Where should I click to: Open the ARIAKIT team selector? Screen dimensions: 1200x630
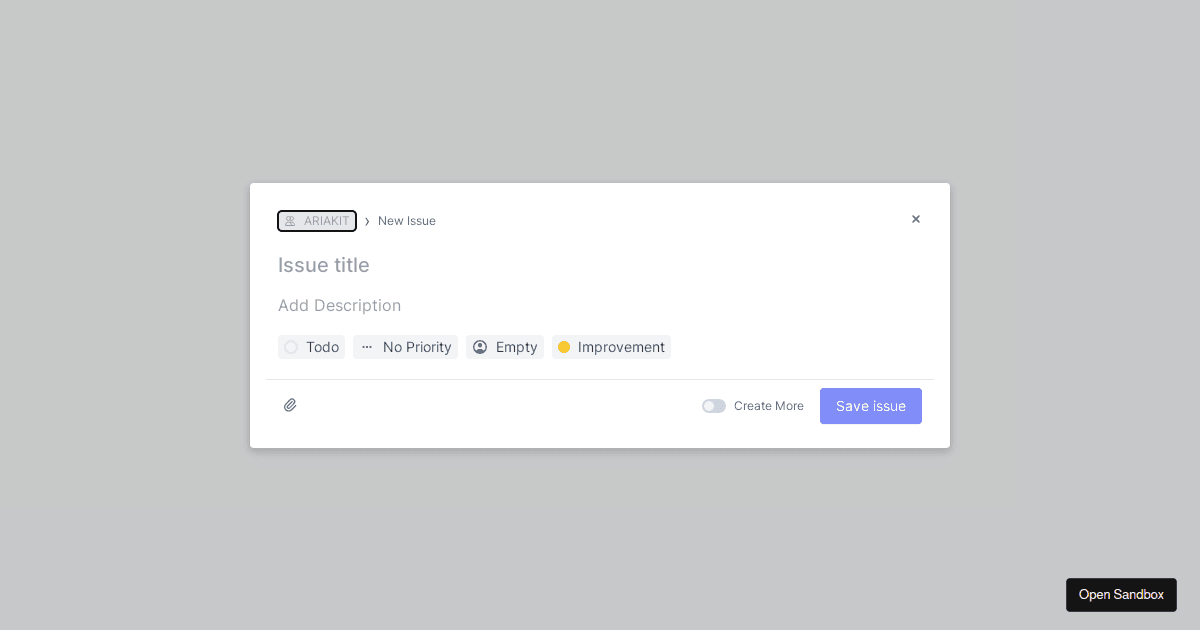[x=317, y=221]
